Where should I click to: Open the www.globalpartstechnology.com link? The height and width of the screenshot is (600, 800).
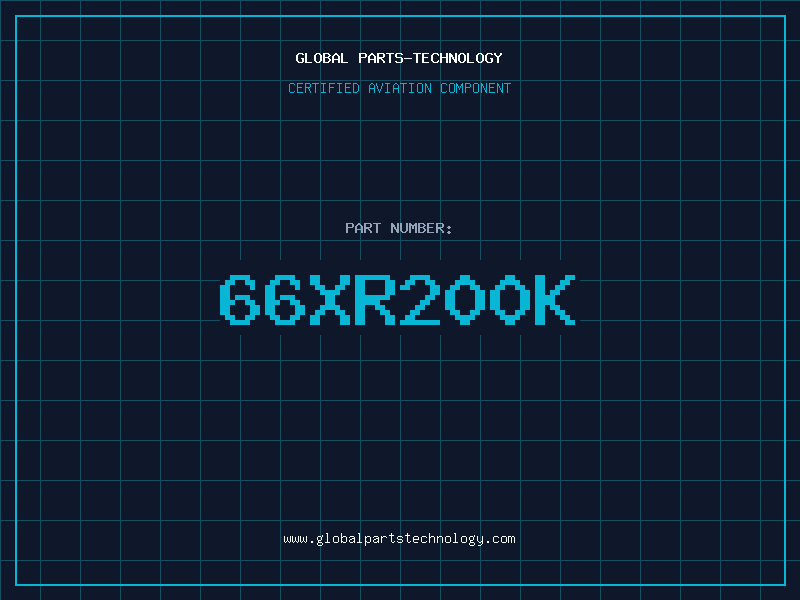[399, 539]
